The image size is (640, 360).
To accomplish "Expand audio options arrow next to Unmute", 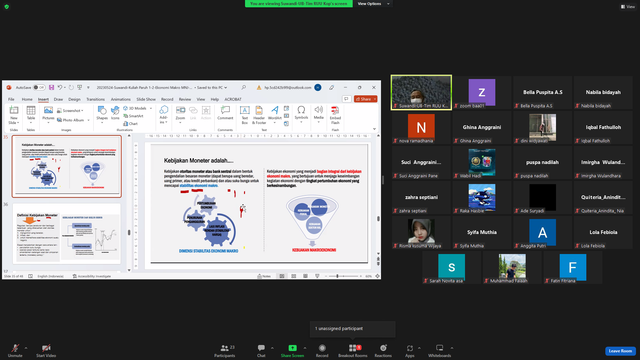I will 26,348.
